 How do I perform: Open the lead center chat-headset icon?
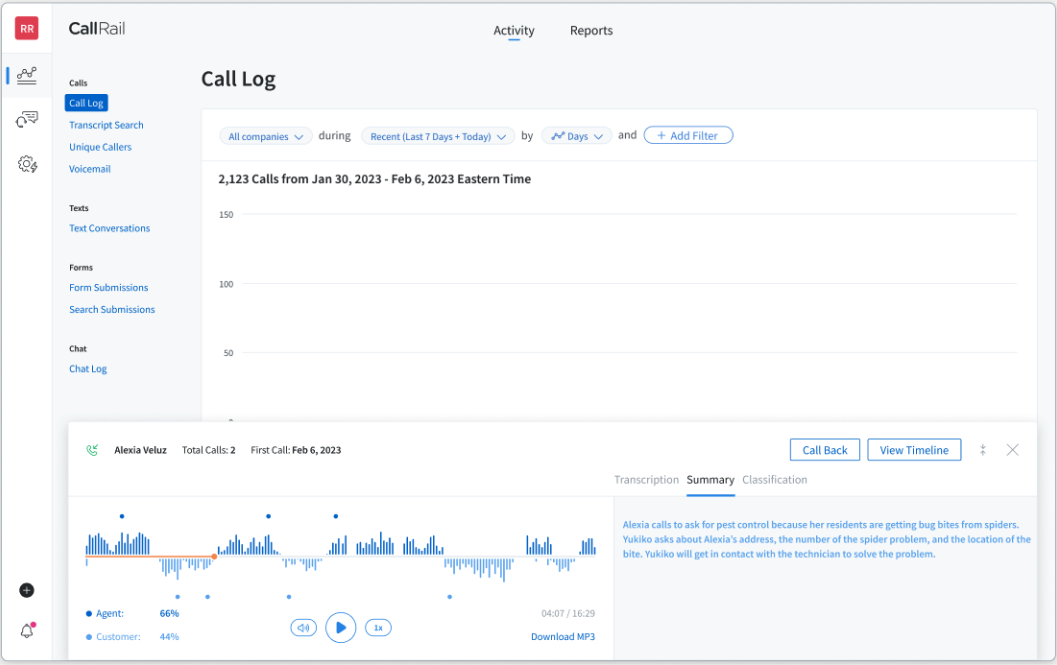[x=27, y=120]
